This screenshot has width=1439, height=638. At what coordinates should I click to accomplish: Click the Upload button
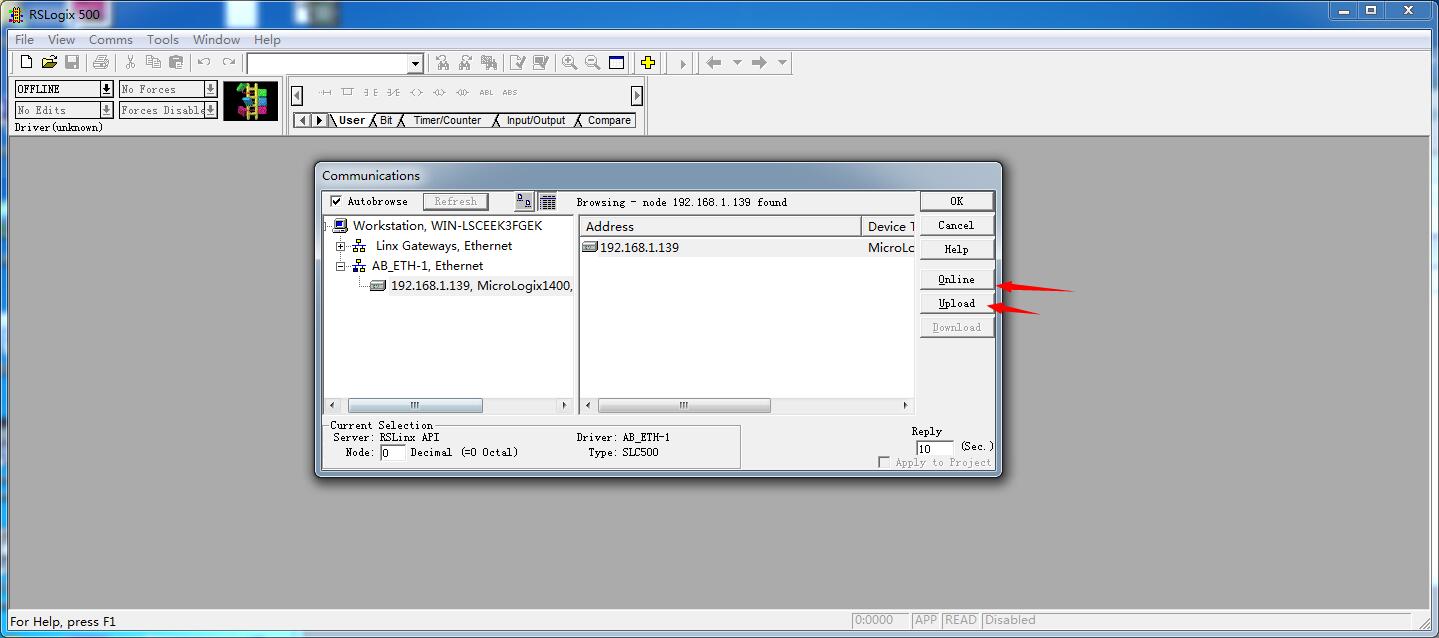click(x=956, y=303)
